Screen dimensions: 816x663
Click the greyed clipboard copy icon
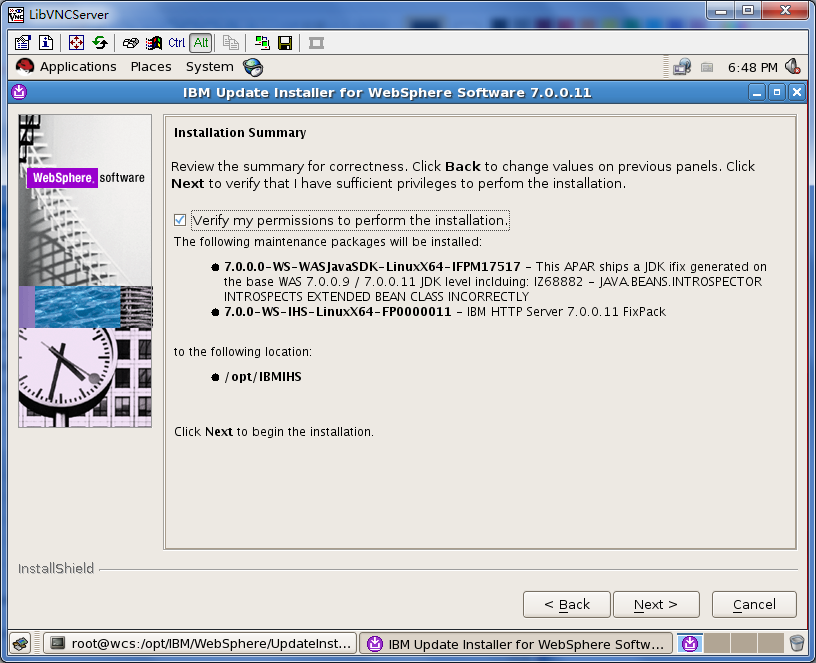[x=231, y=43]
